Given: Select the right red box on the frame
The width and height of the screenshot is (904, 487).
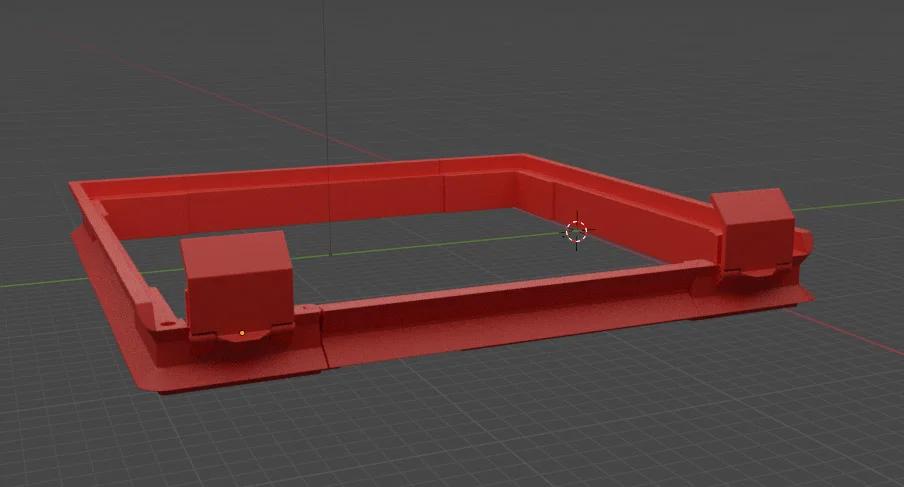Looking at the screenshot, I should [754, 229].
